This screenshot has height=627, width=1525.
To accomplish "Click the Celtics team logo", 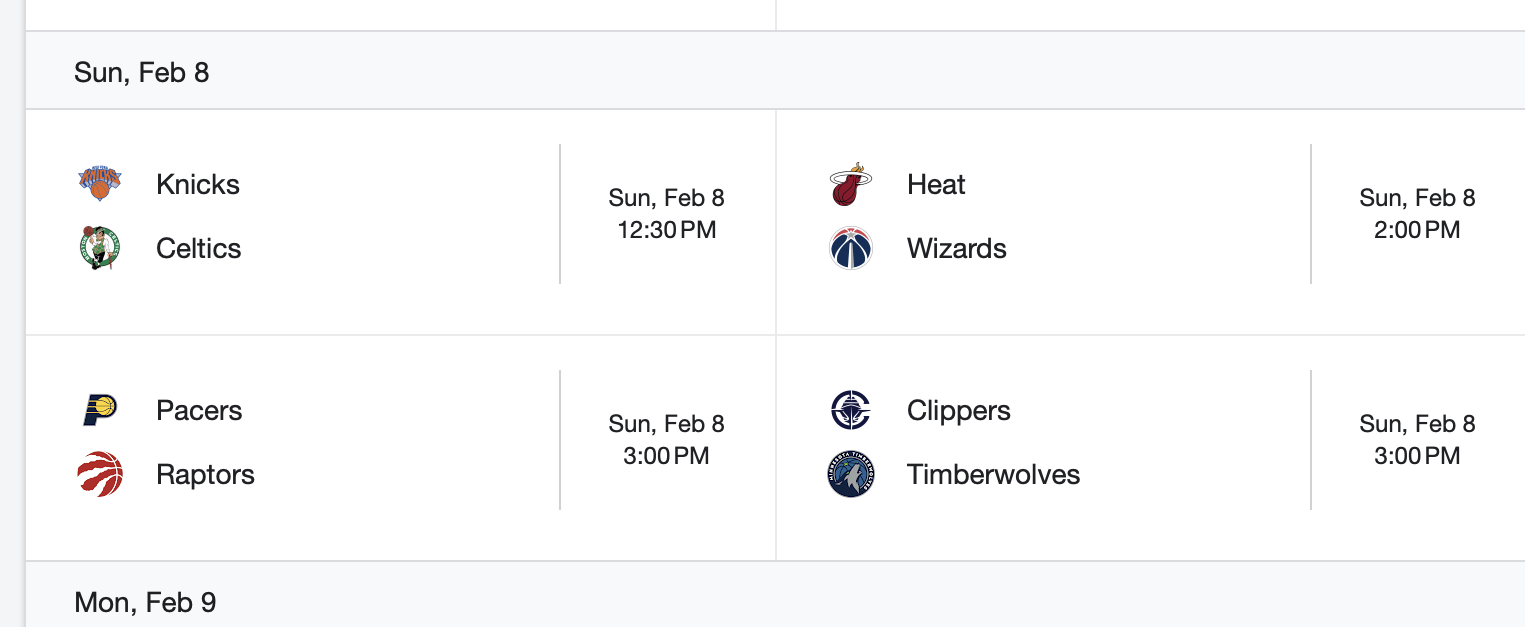I will [100, 248].
